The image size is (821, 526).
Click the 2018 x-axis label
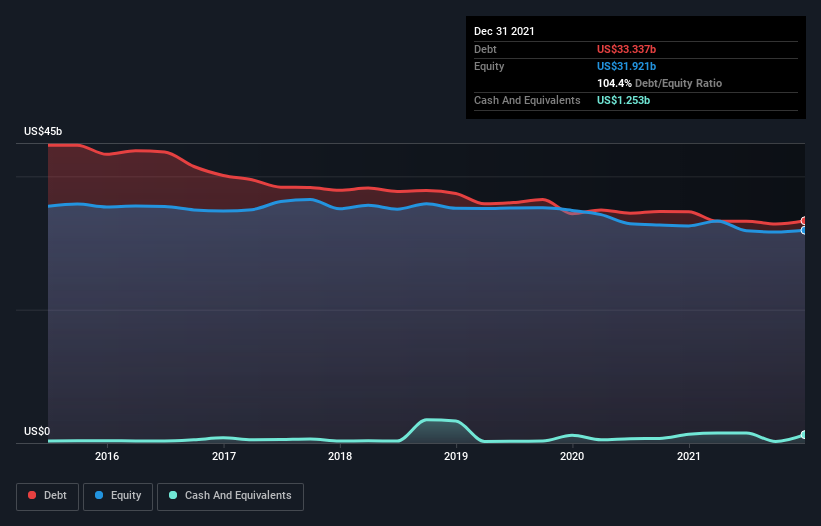click(340, 456)
